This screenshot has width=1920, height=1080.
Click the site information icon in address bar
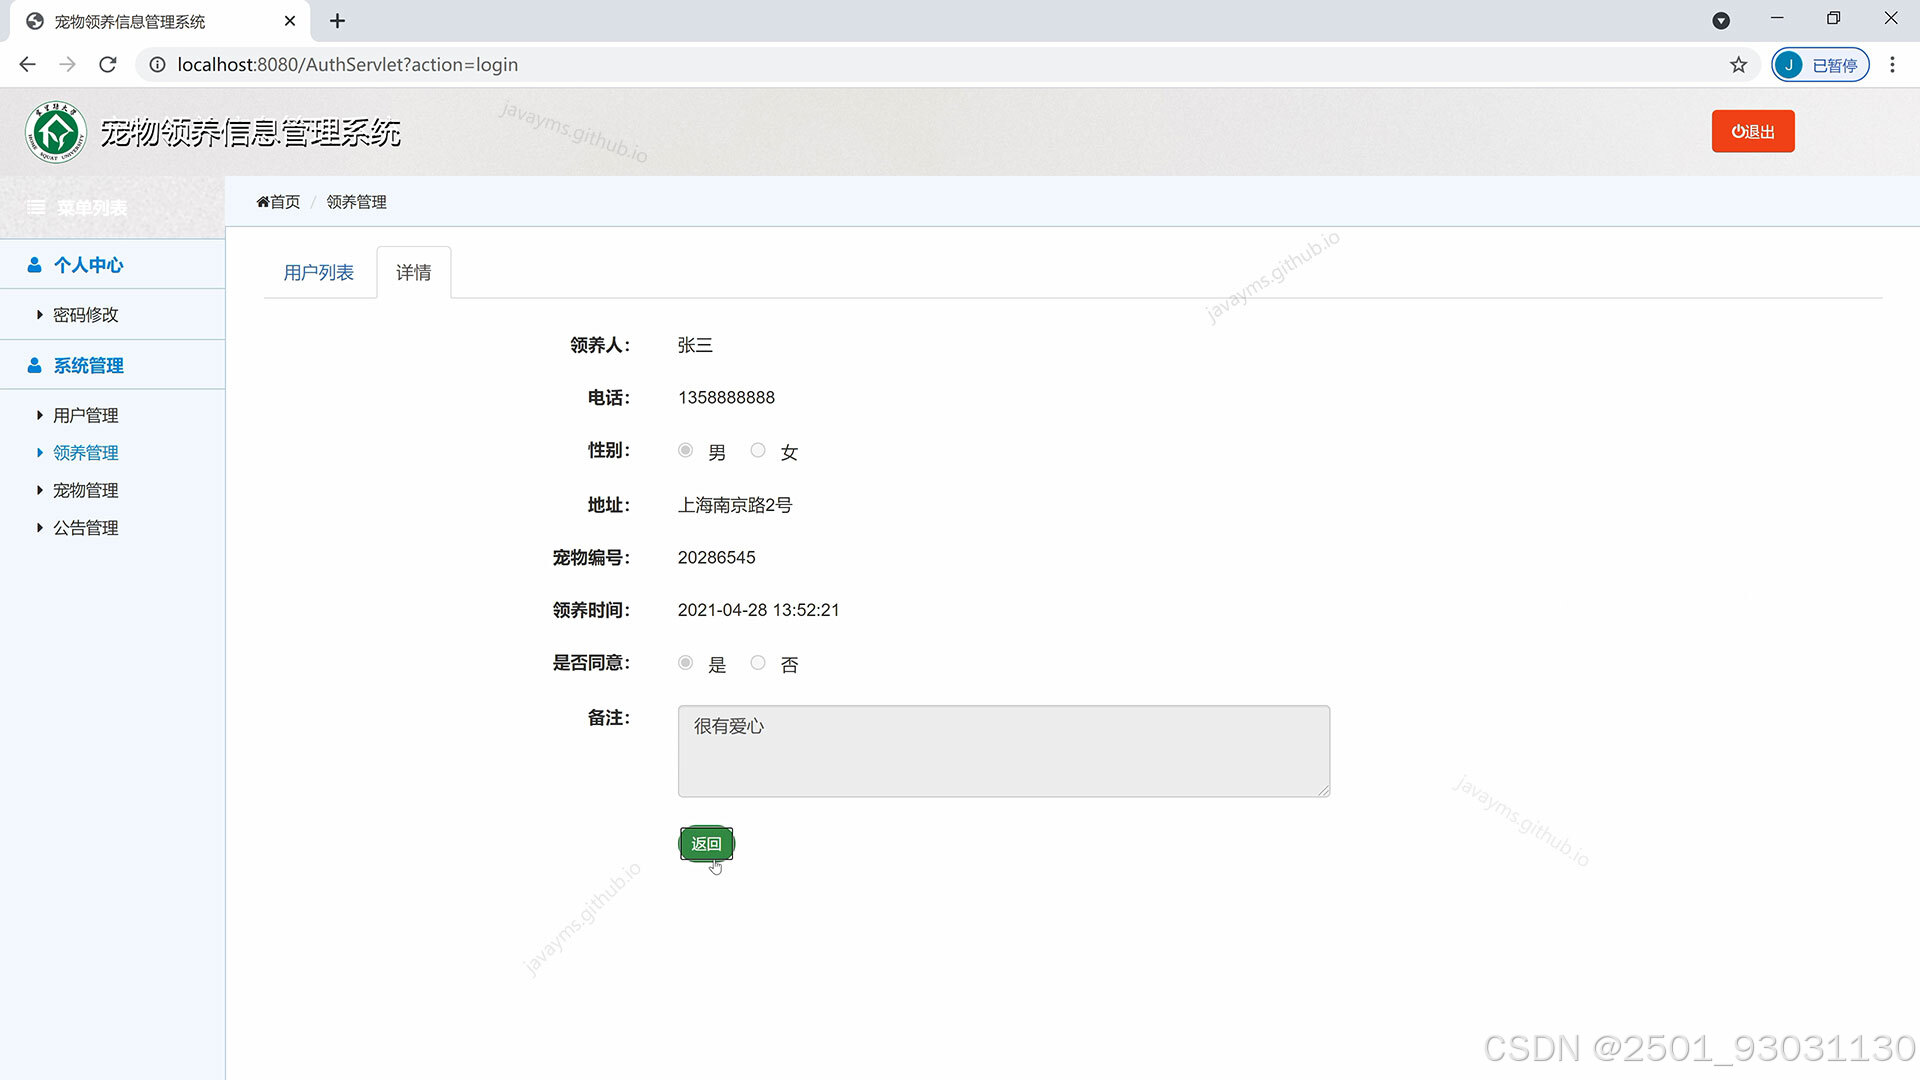point(157,65)
